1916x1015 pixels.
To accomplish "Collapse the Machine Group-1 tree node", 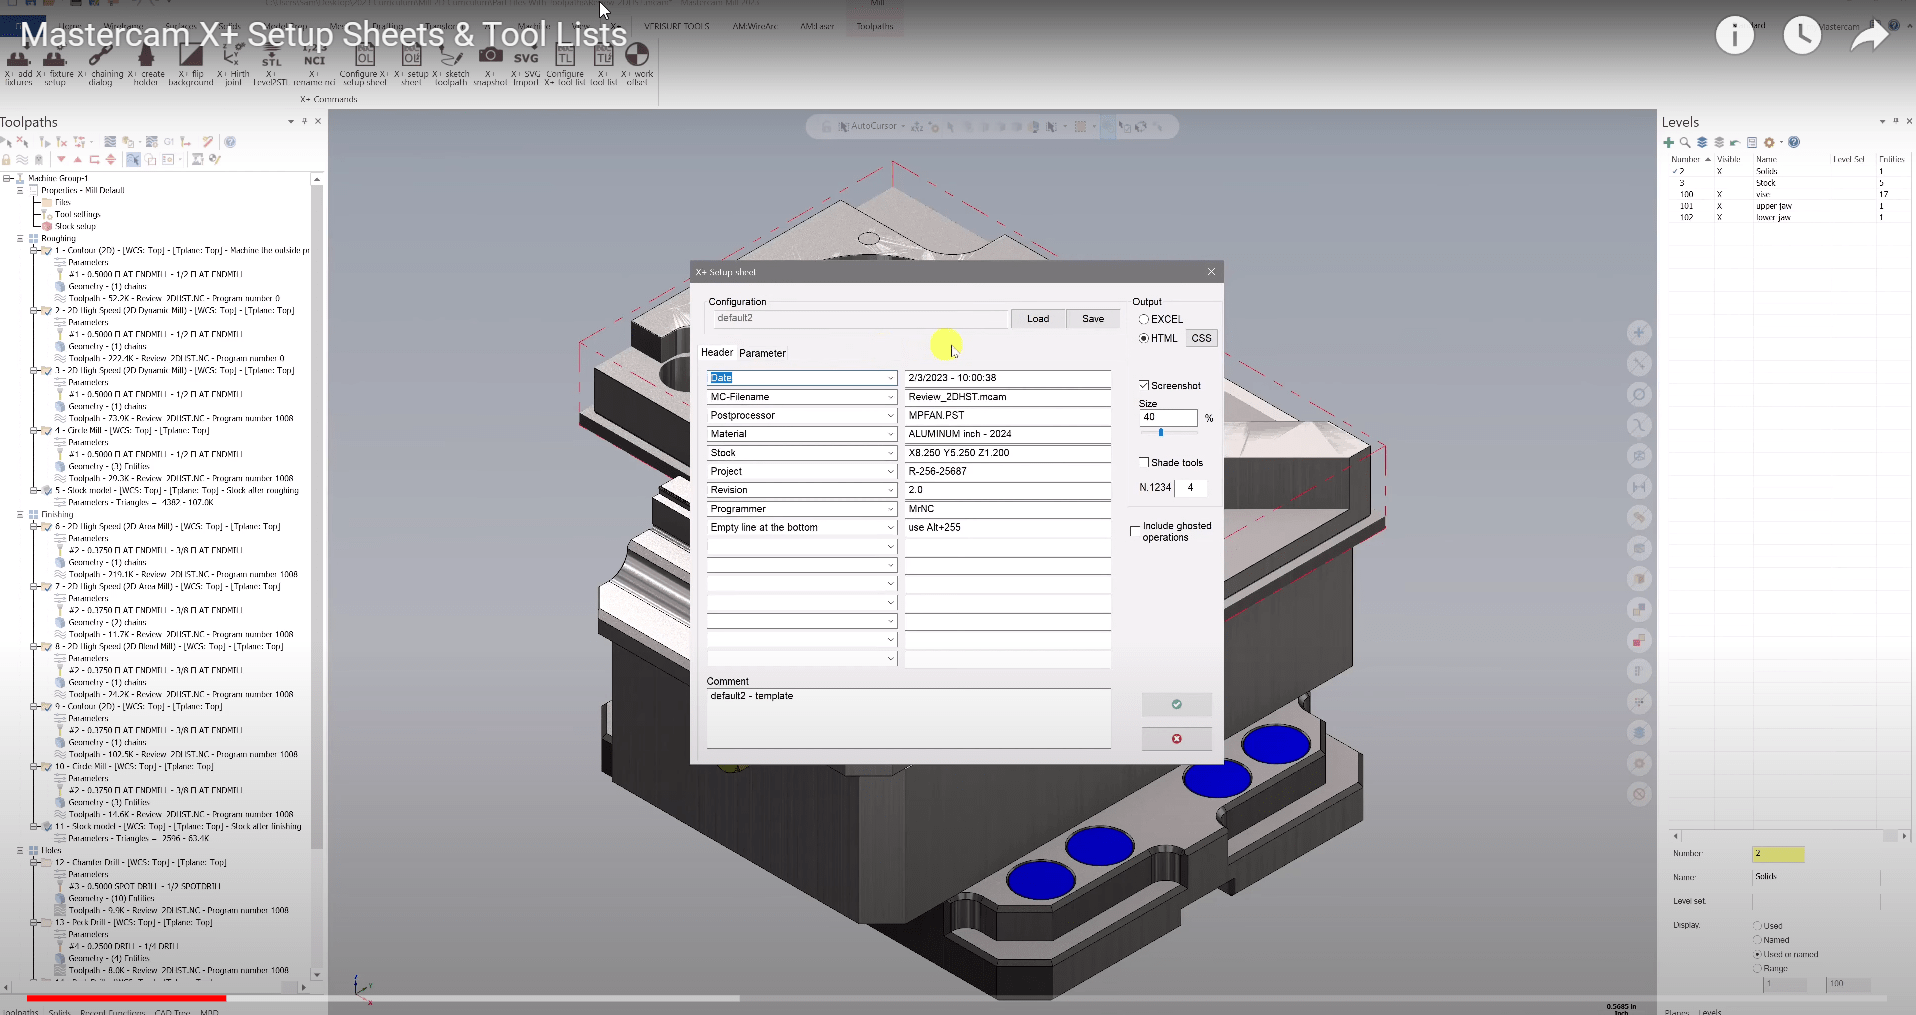I will tap(7, 178).
